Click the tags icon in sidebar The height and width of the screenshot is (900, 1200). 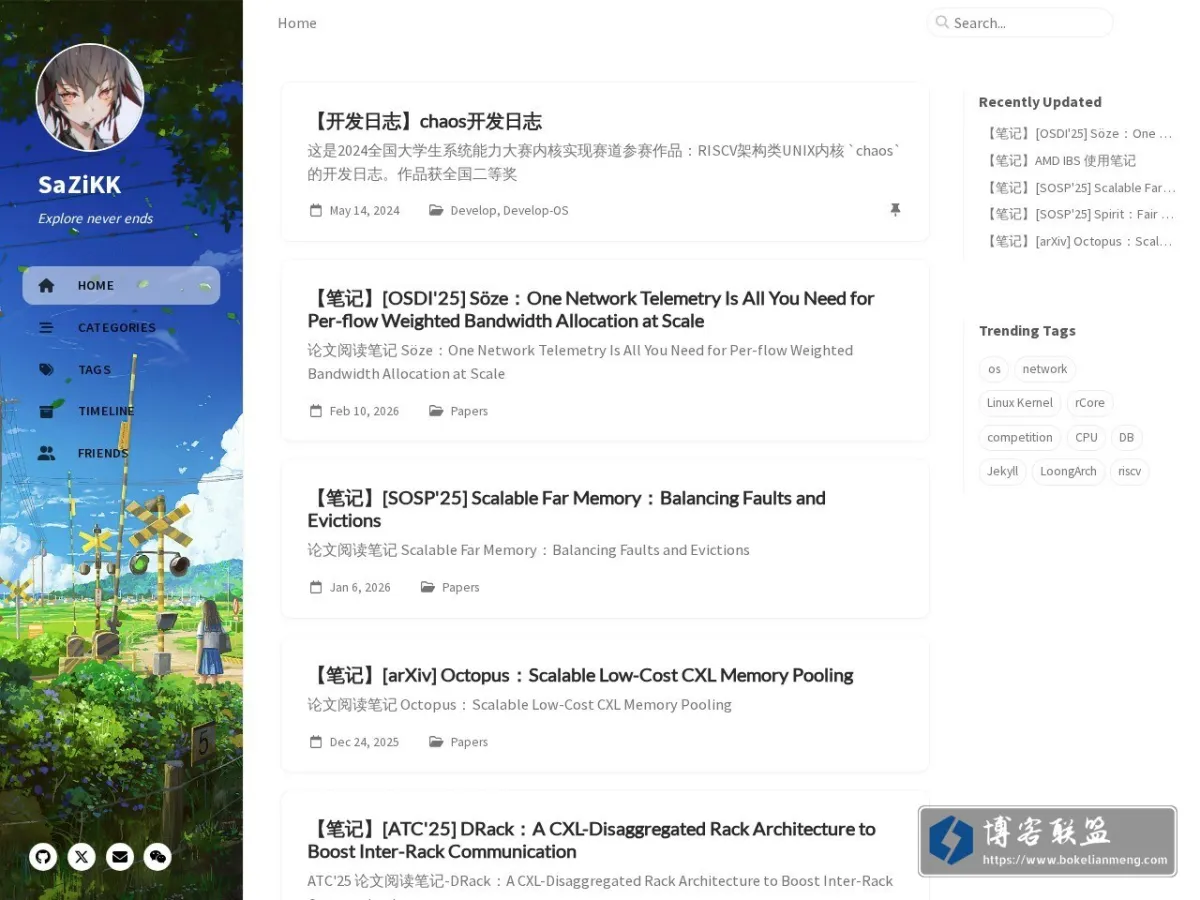(46, 369)
